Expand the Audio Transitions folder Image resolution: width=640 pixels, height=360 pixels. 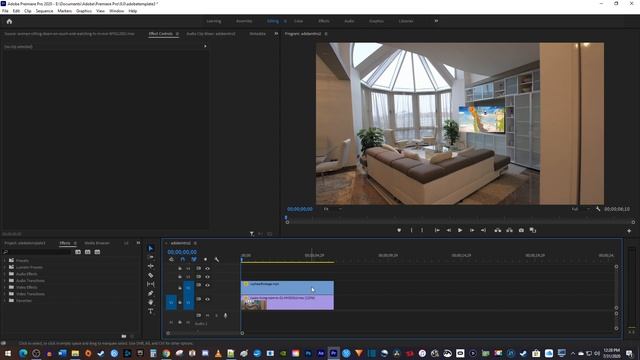tap(5, 280)
